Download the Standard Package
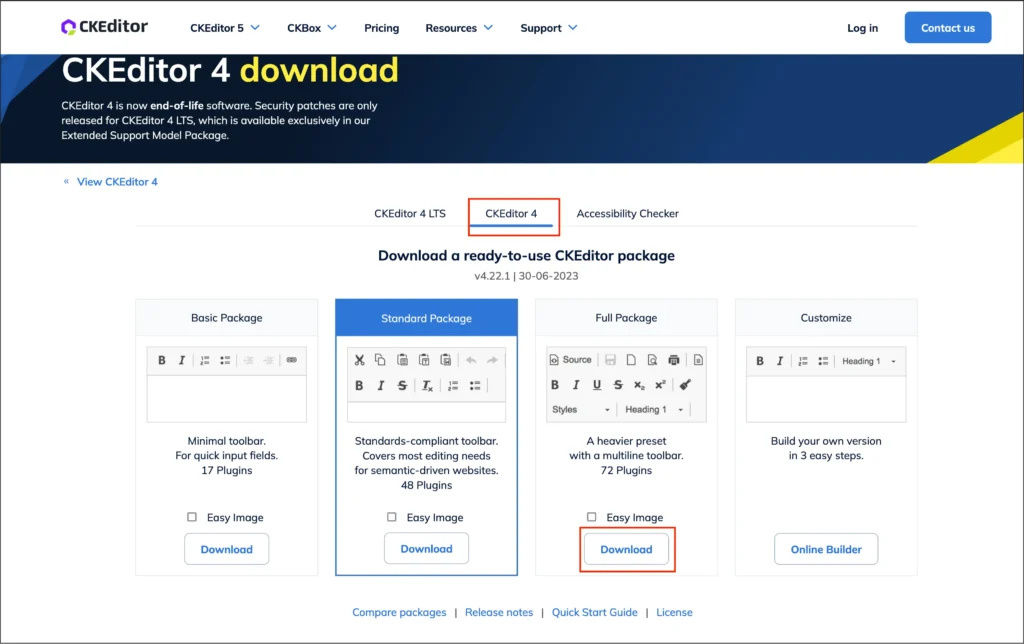The height and width of the screenshot is (644, 1024). pyautogui.click(x=426, y=549)
